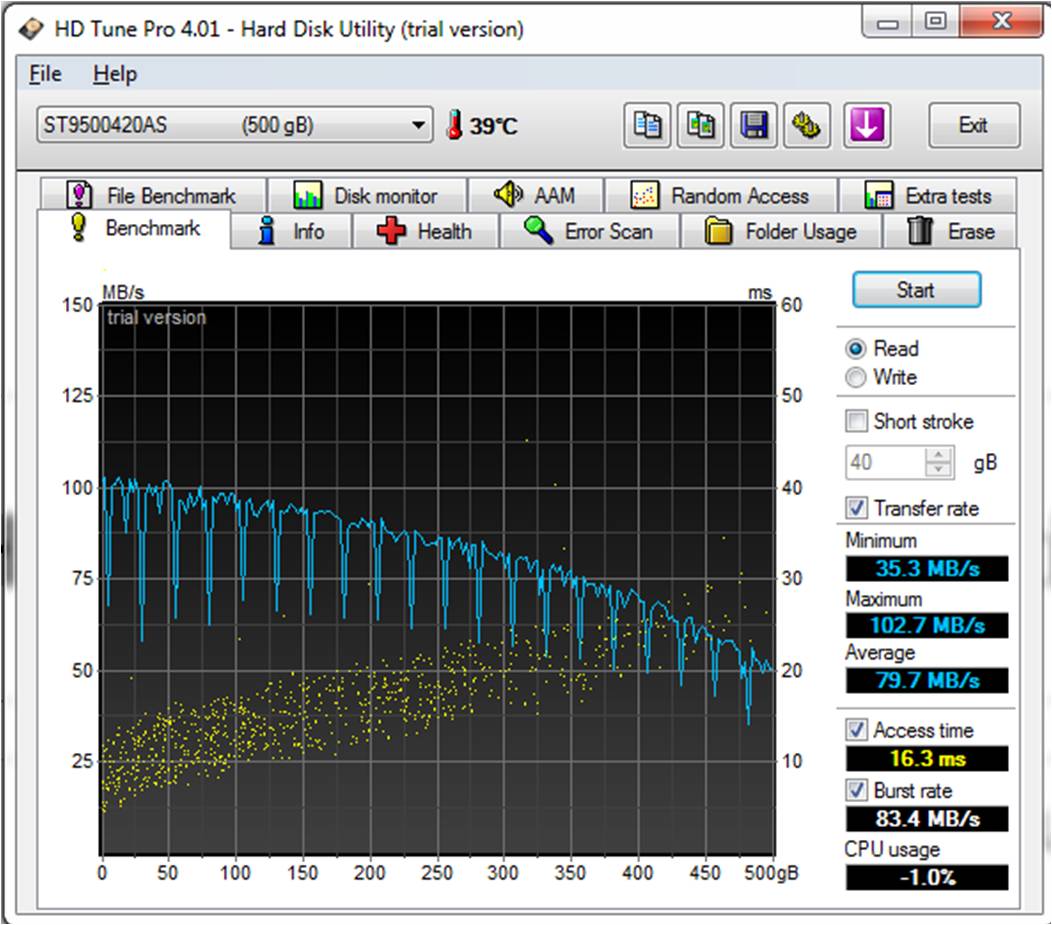Open the File menu
This screenshot has width=1052, height=925.
pyautogui.click(x=45, y=74)
